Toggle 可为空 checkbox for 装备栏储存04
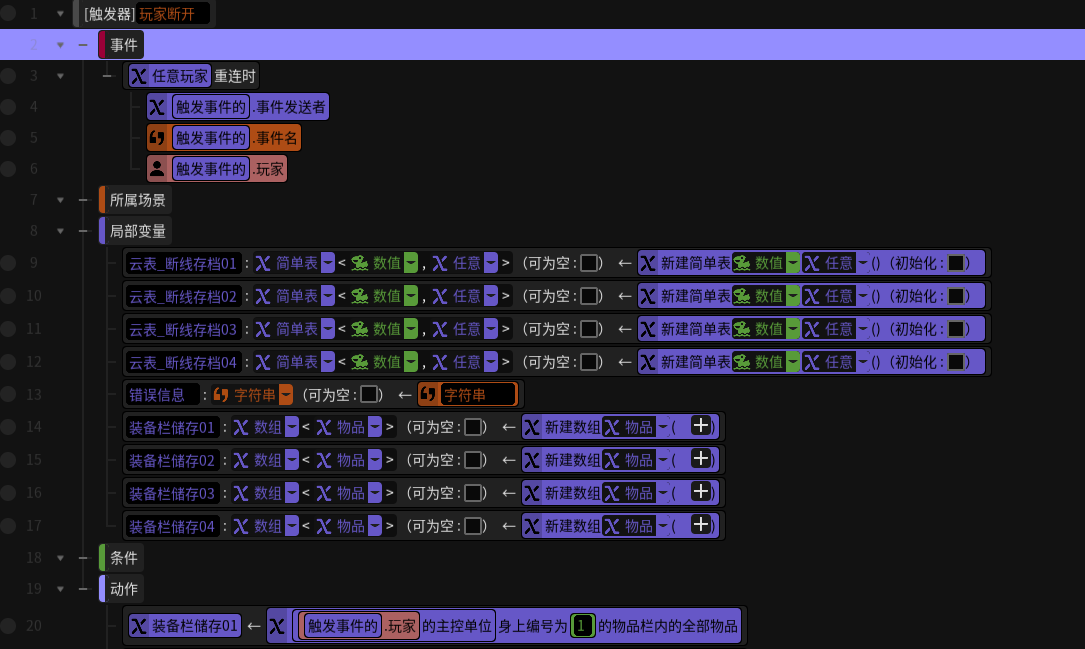The image size is (1085, 649). (x=473, y=527)
